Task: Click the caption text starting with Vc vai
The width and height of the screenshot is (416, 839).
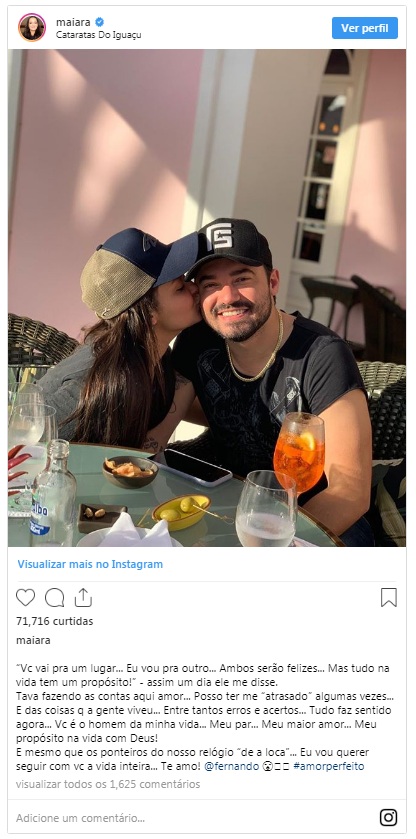Action: click(204, 717)
